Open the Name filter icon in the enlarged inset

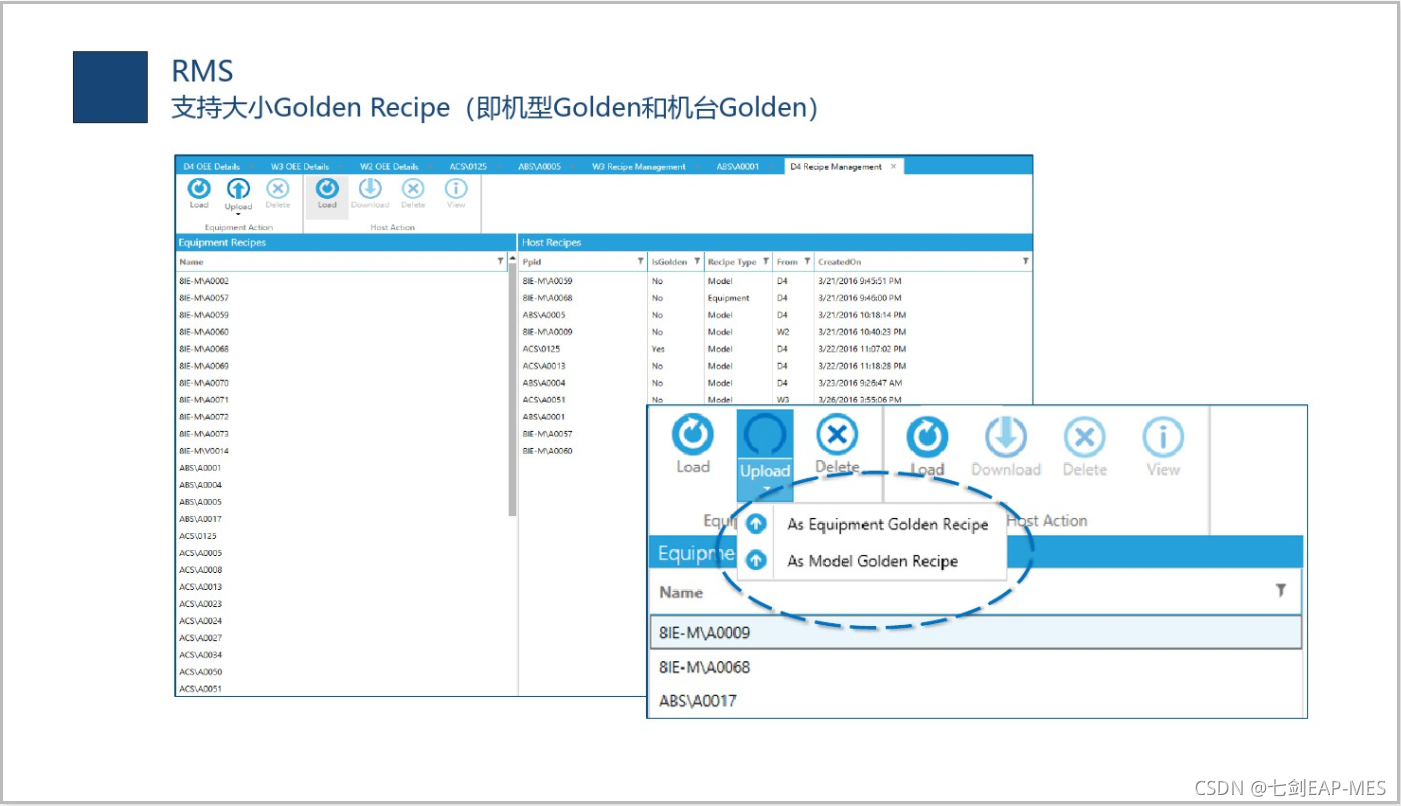point(1280,591)
